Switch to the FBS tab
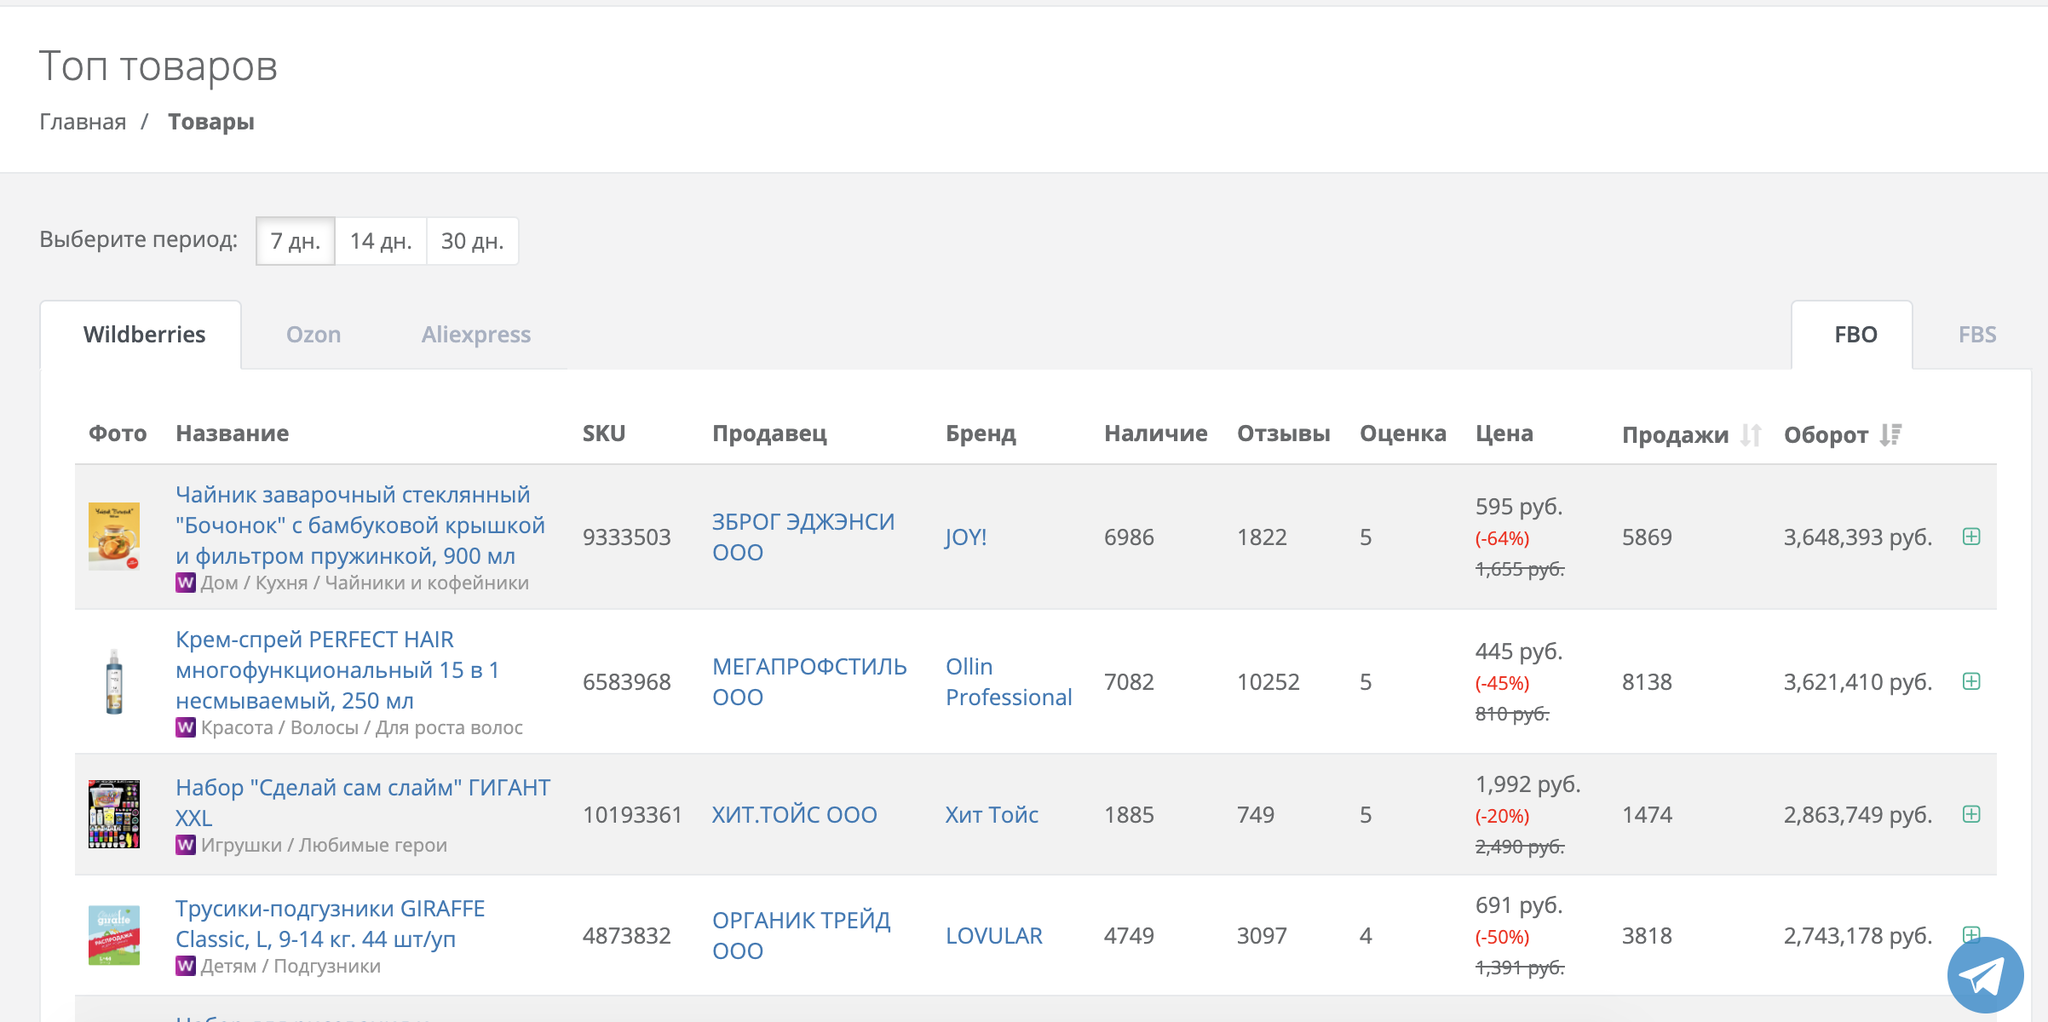This screenshot has width=2048, height=1022. tap(1977, 335)
